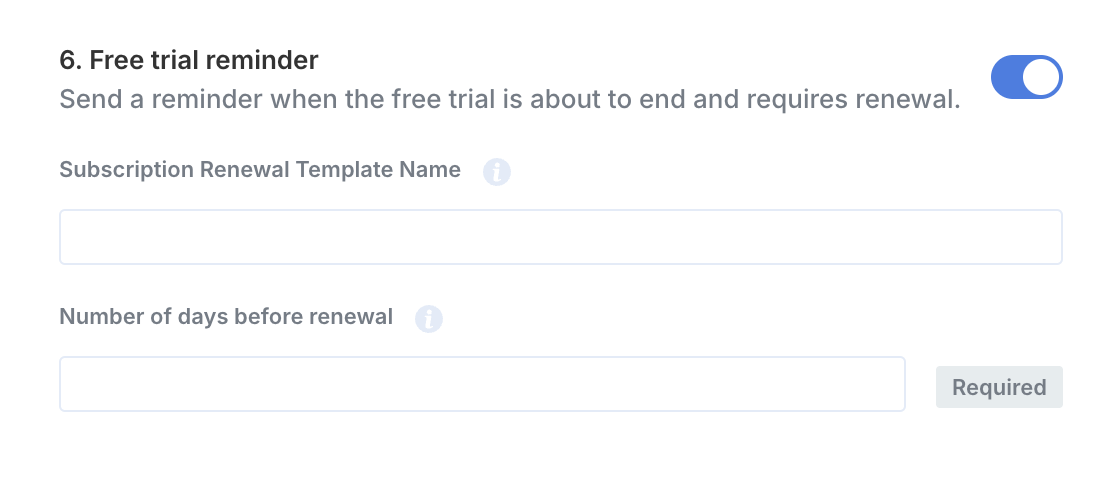Click the free trial reminder description text
The image size is (1120, 491).
509,100
